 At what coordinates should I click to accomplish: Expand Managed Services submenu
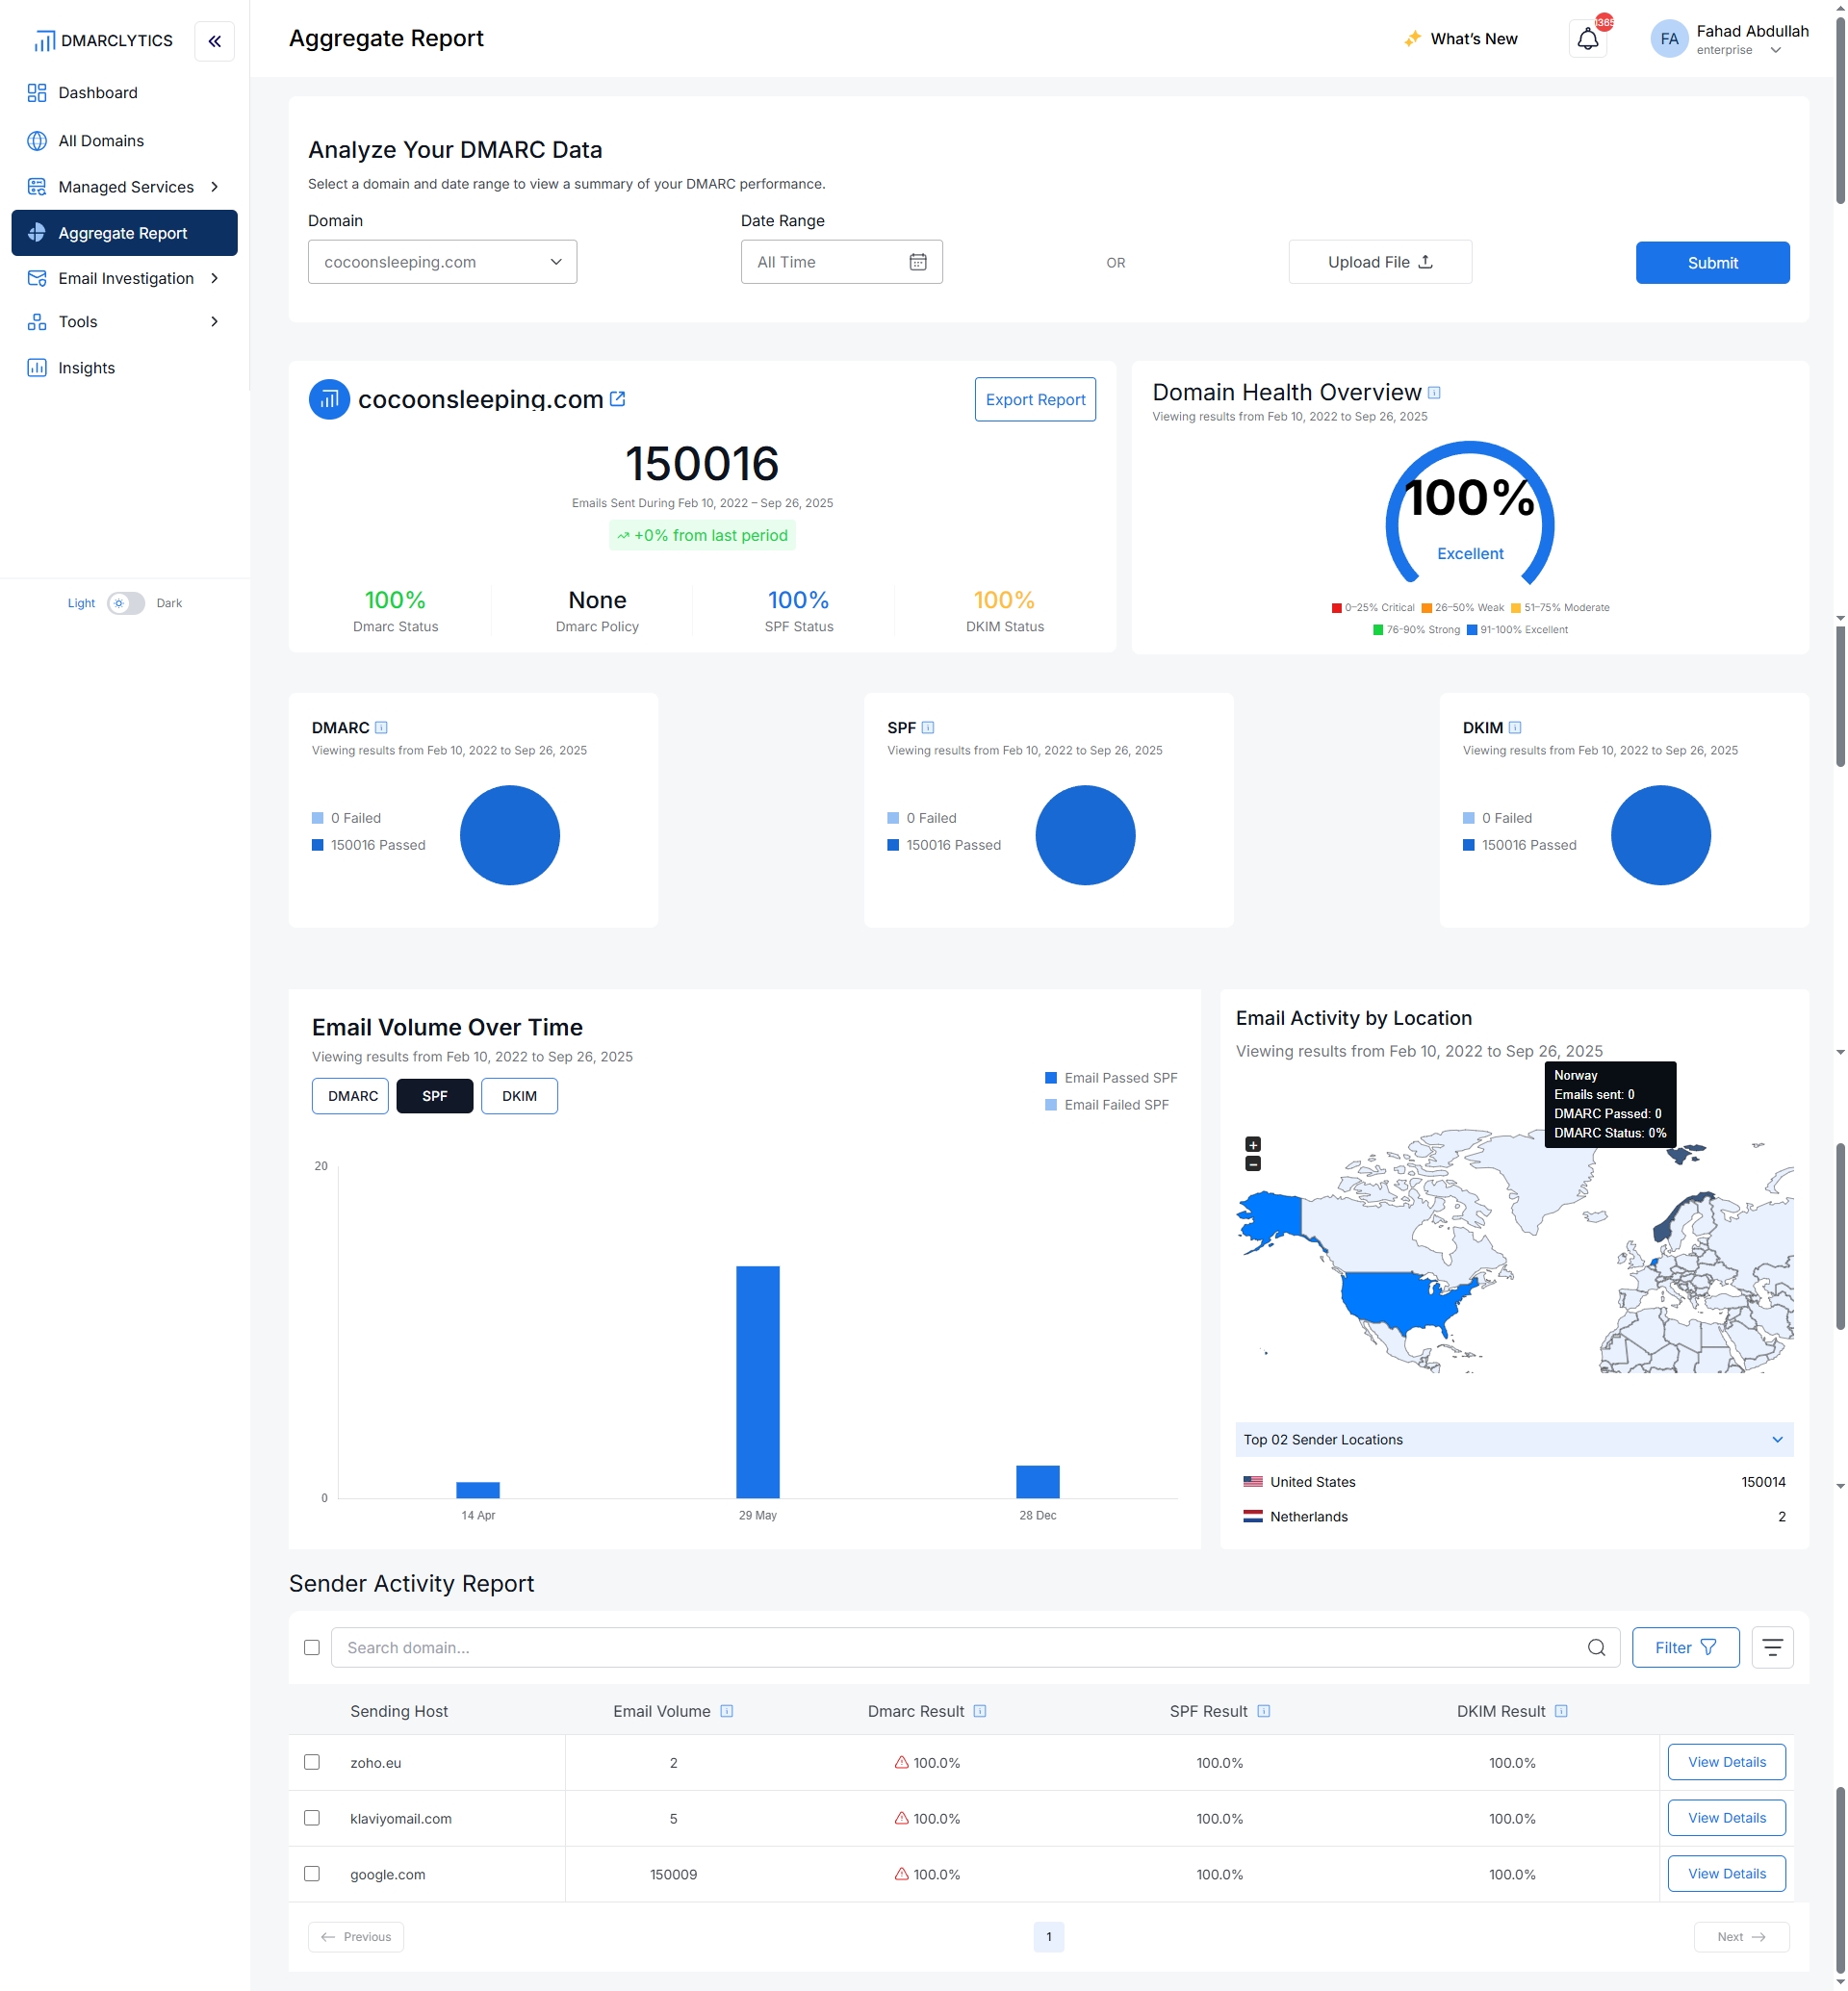(214, 187)
